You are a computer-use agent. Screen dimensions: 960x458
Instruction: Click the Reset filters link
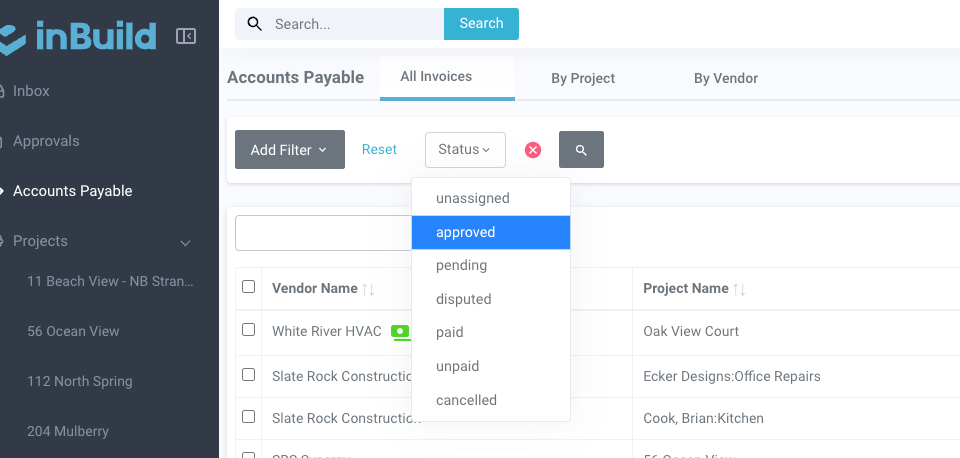[379, 150]
